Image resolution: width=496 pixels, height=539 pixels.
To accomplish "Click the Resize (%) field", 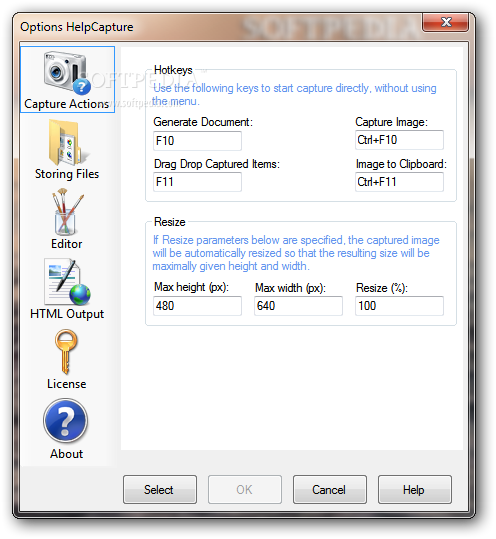I will tap(399, 306).
